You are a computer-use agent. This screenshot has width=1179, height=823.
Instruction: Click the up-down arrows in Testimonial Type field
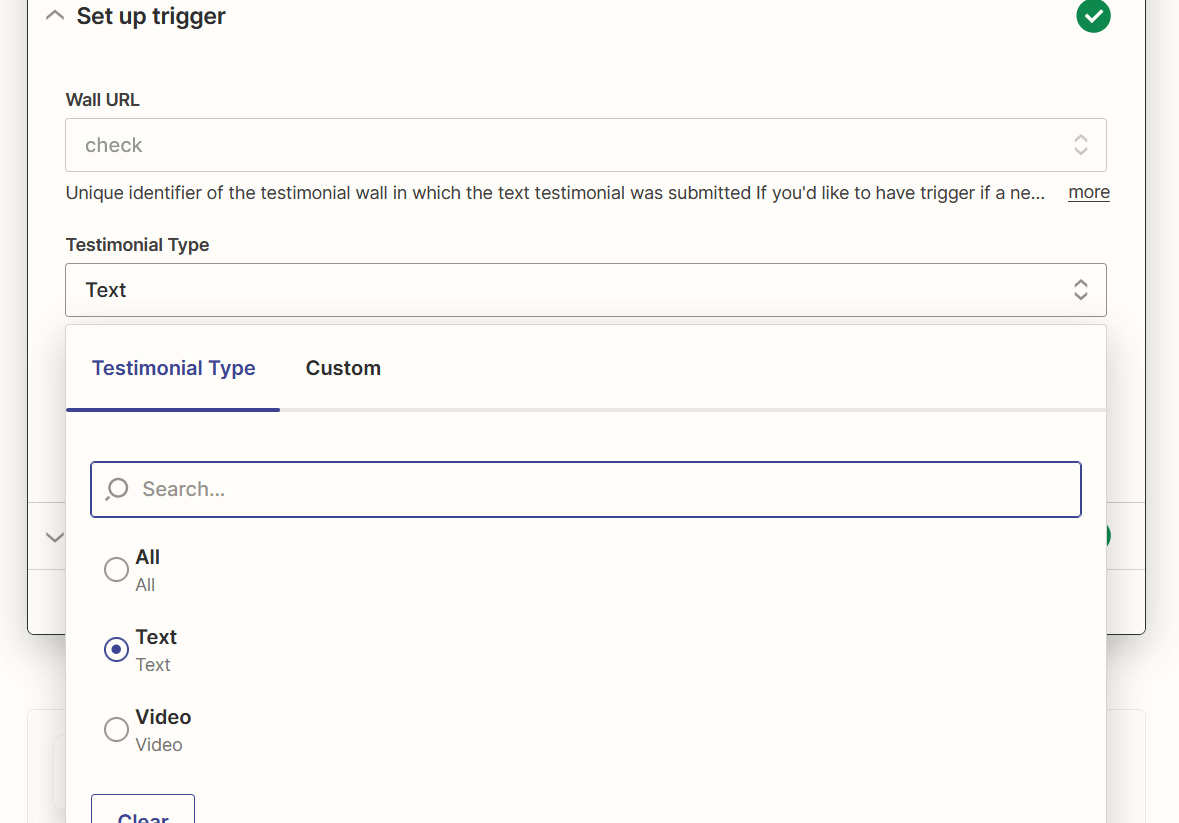[x=1080, y=290]
